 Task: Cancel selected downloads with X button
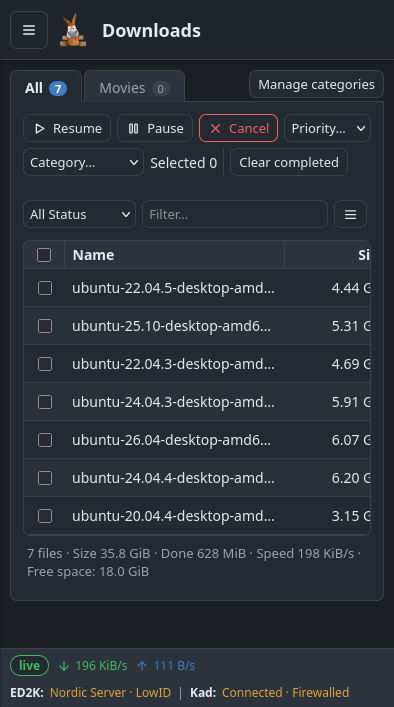238,129
